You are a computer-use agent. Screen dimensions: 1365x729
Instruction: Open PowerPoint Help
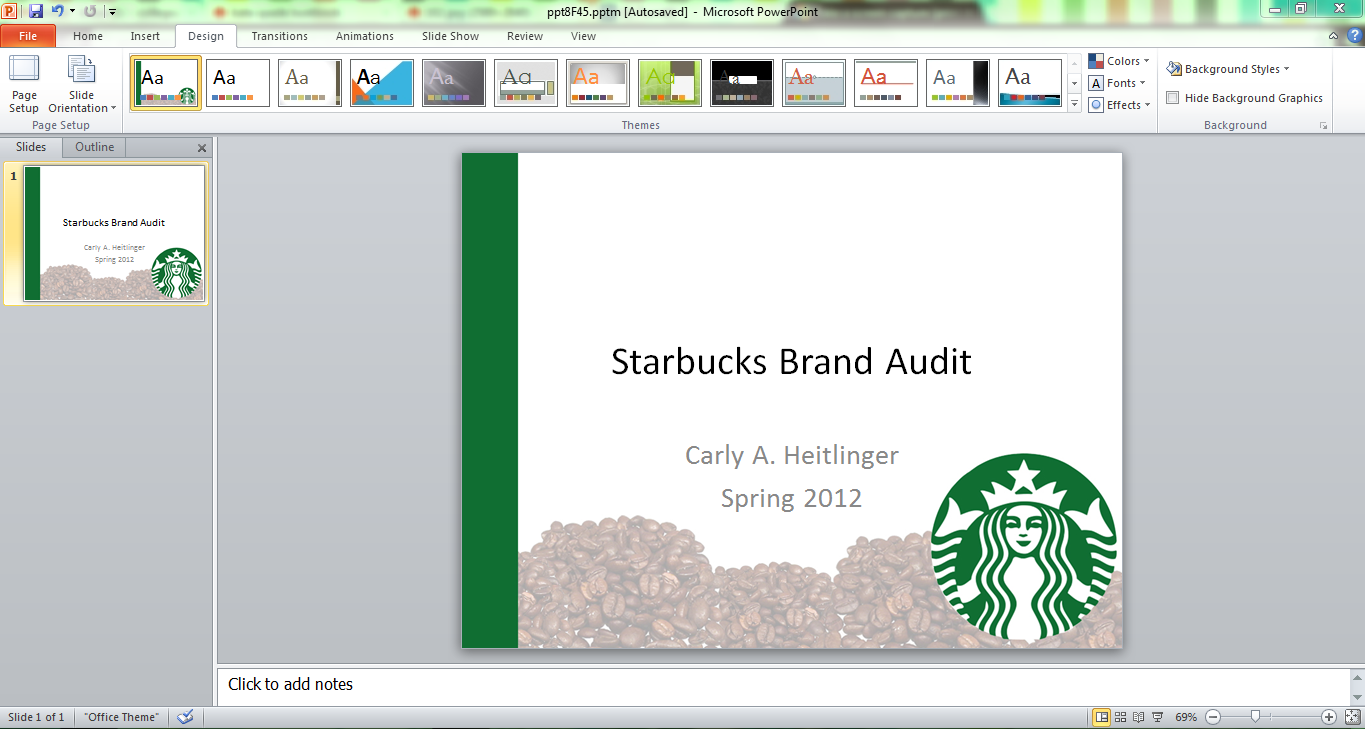1355,36
